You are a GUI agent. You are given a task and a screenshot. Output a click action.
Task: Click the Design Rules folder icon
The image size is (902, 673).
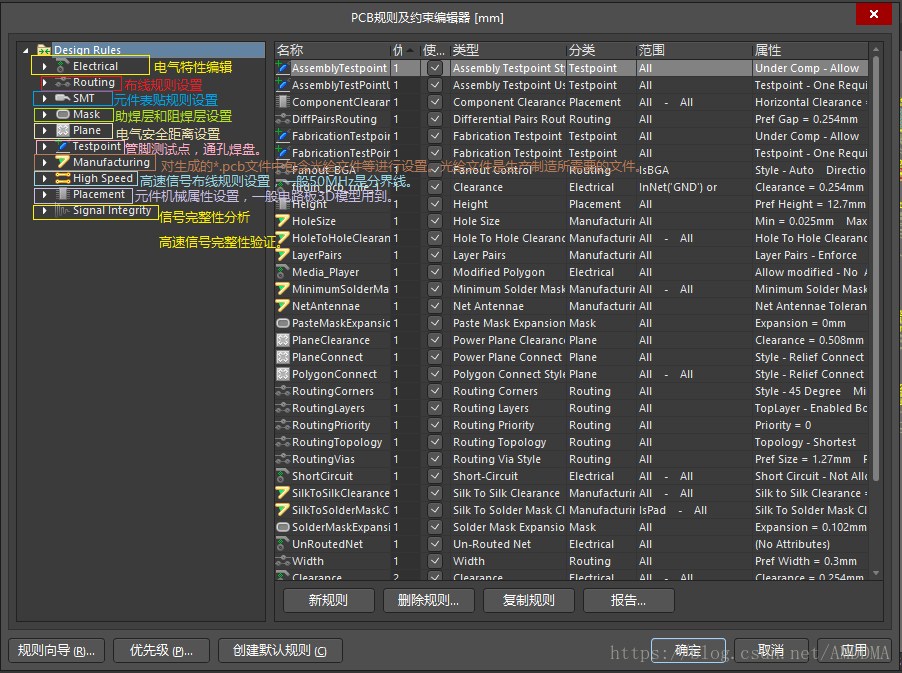[44, 50]
